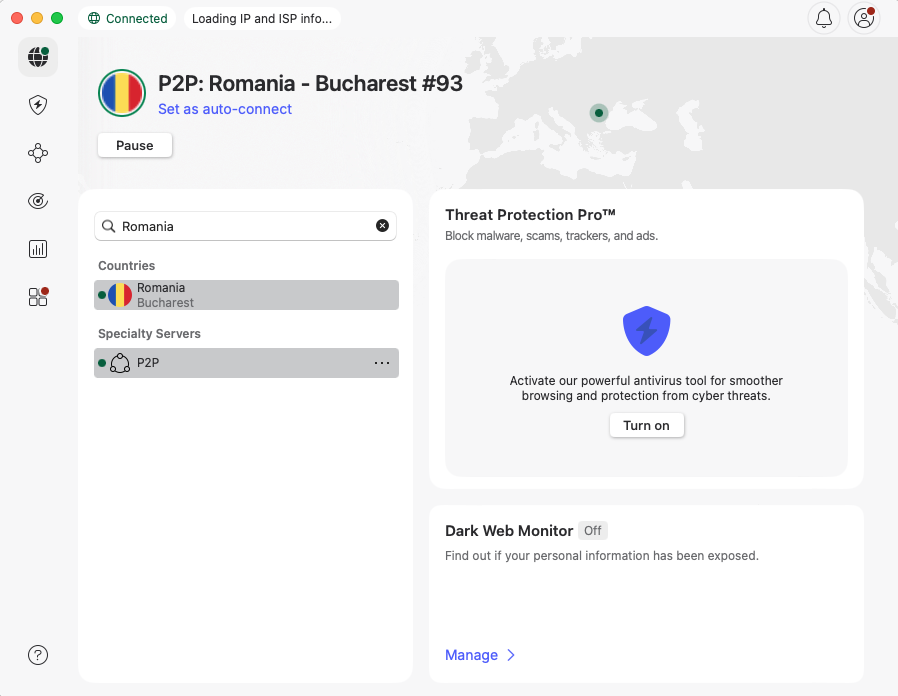This screenshot has width=898, height=696.
Task: Open notifications bell icon
Action: click(824, 18)
